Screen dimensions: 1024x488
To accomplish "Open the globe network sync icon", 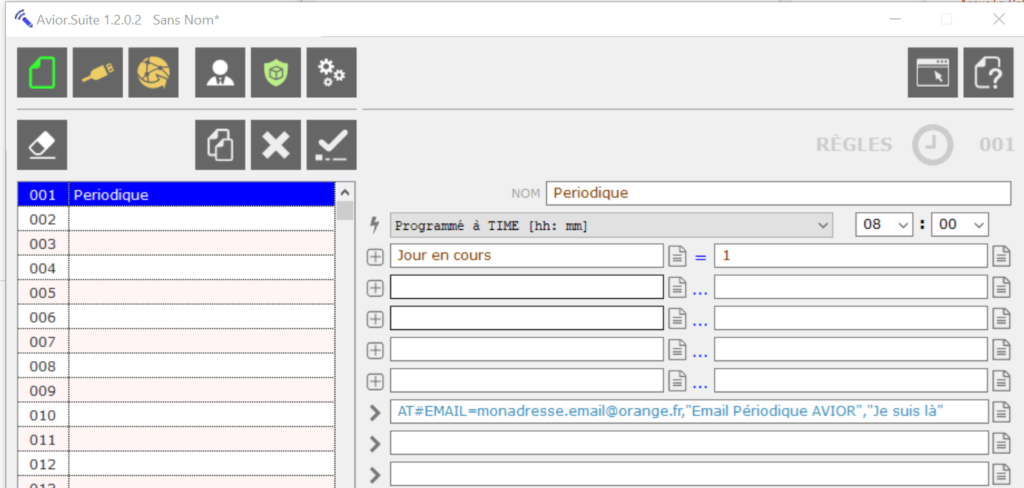I will [153, 73].
